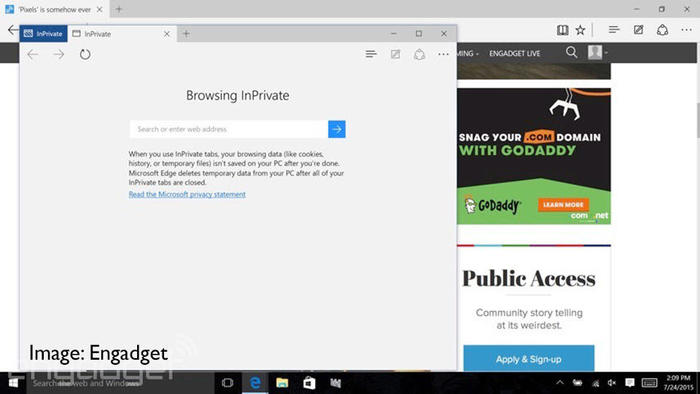700x394 pixels.
Task: Open the Engadget Live menu item
Action: click(x=515, y=53)
